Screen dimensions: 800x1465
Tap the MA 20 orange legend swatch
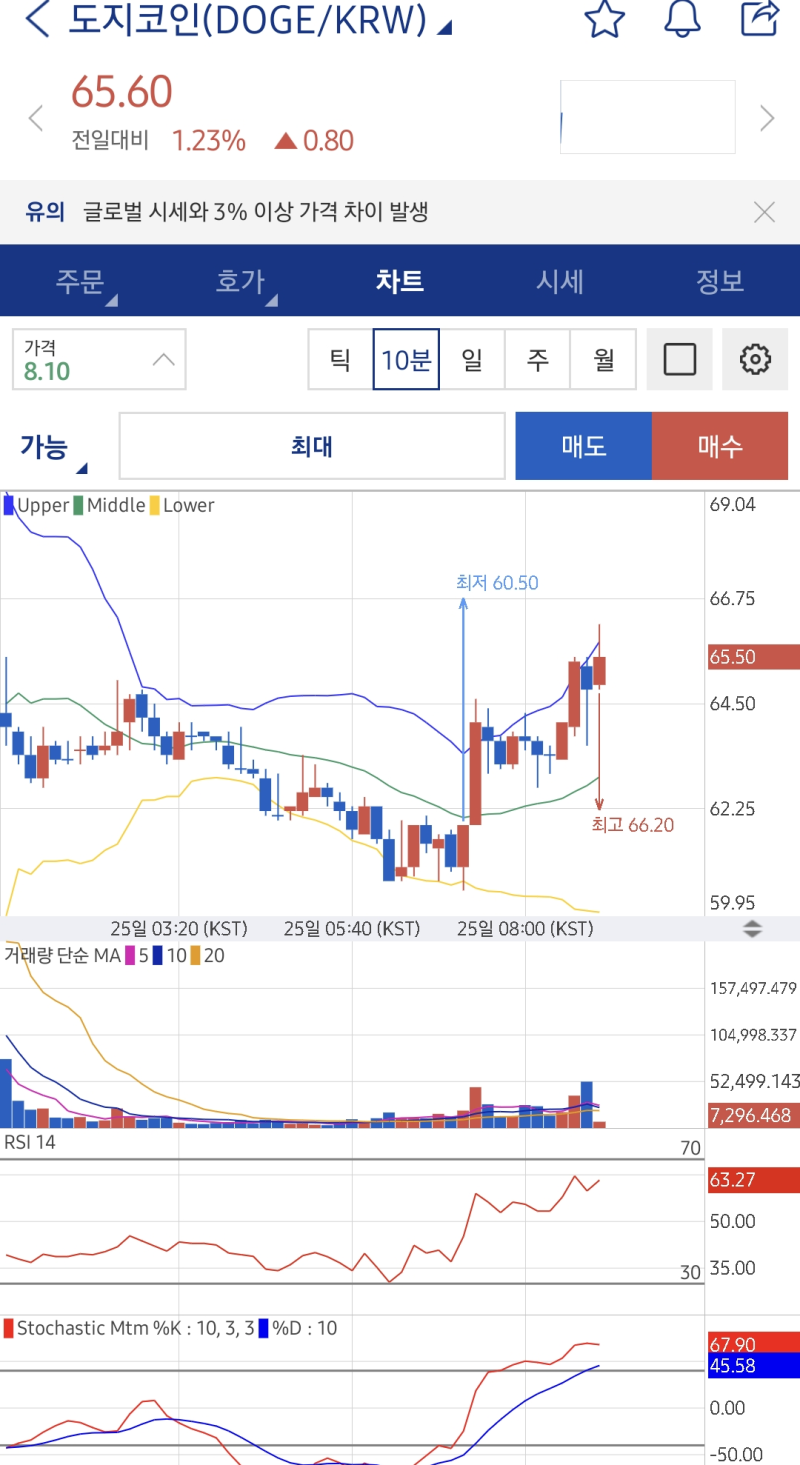[195, 955]
